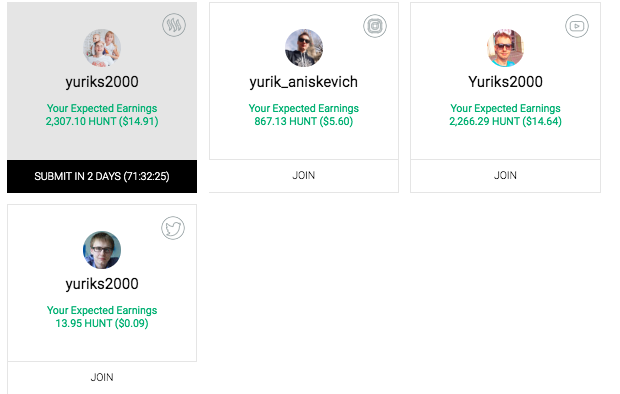Select the yuriks2000 Steem username
This screenshot has height=394, width=620.
[x=102, y=82]
